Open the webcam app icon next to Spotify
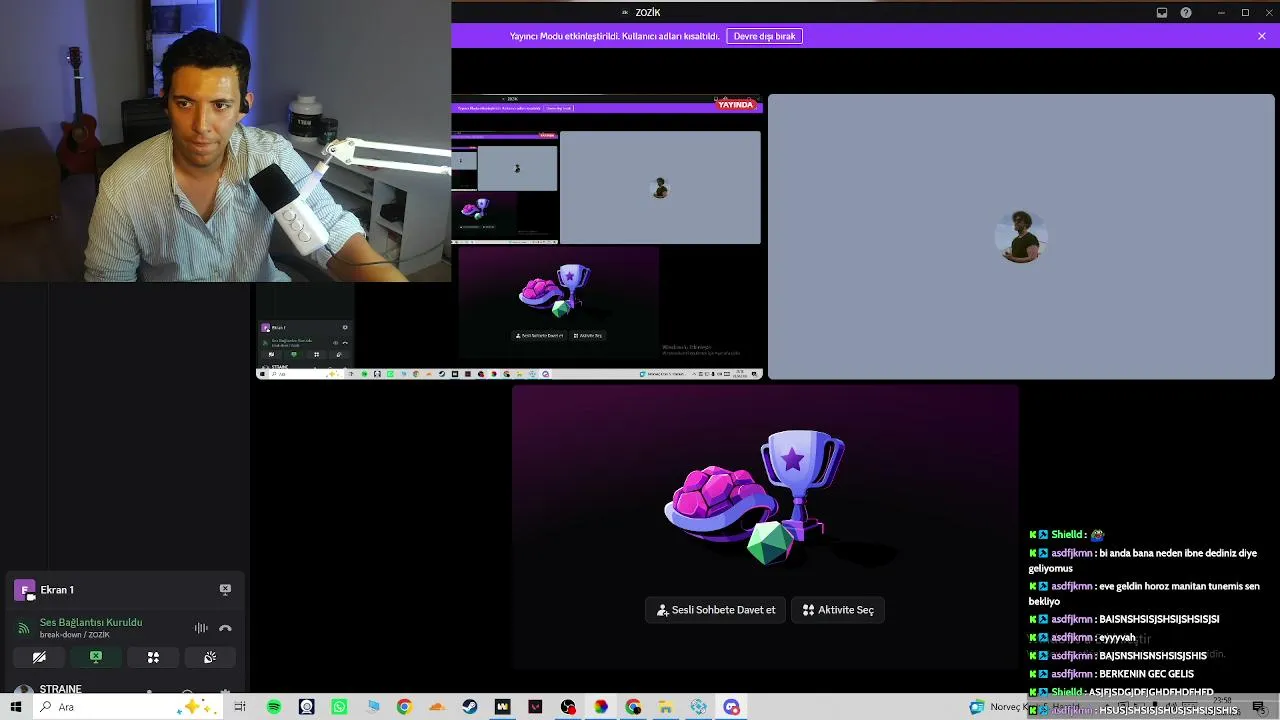This screenshot has width=1280, height=720. coord(307,707)
